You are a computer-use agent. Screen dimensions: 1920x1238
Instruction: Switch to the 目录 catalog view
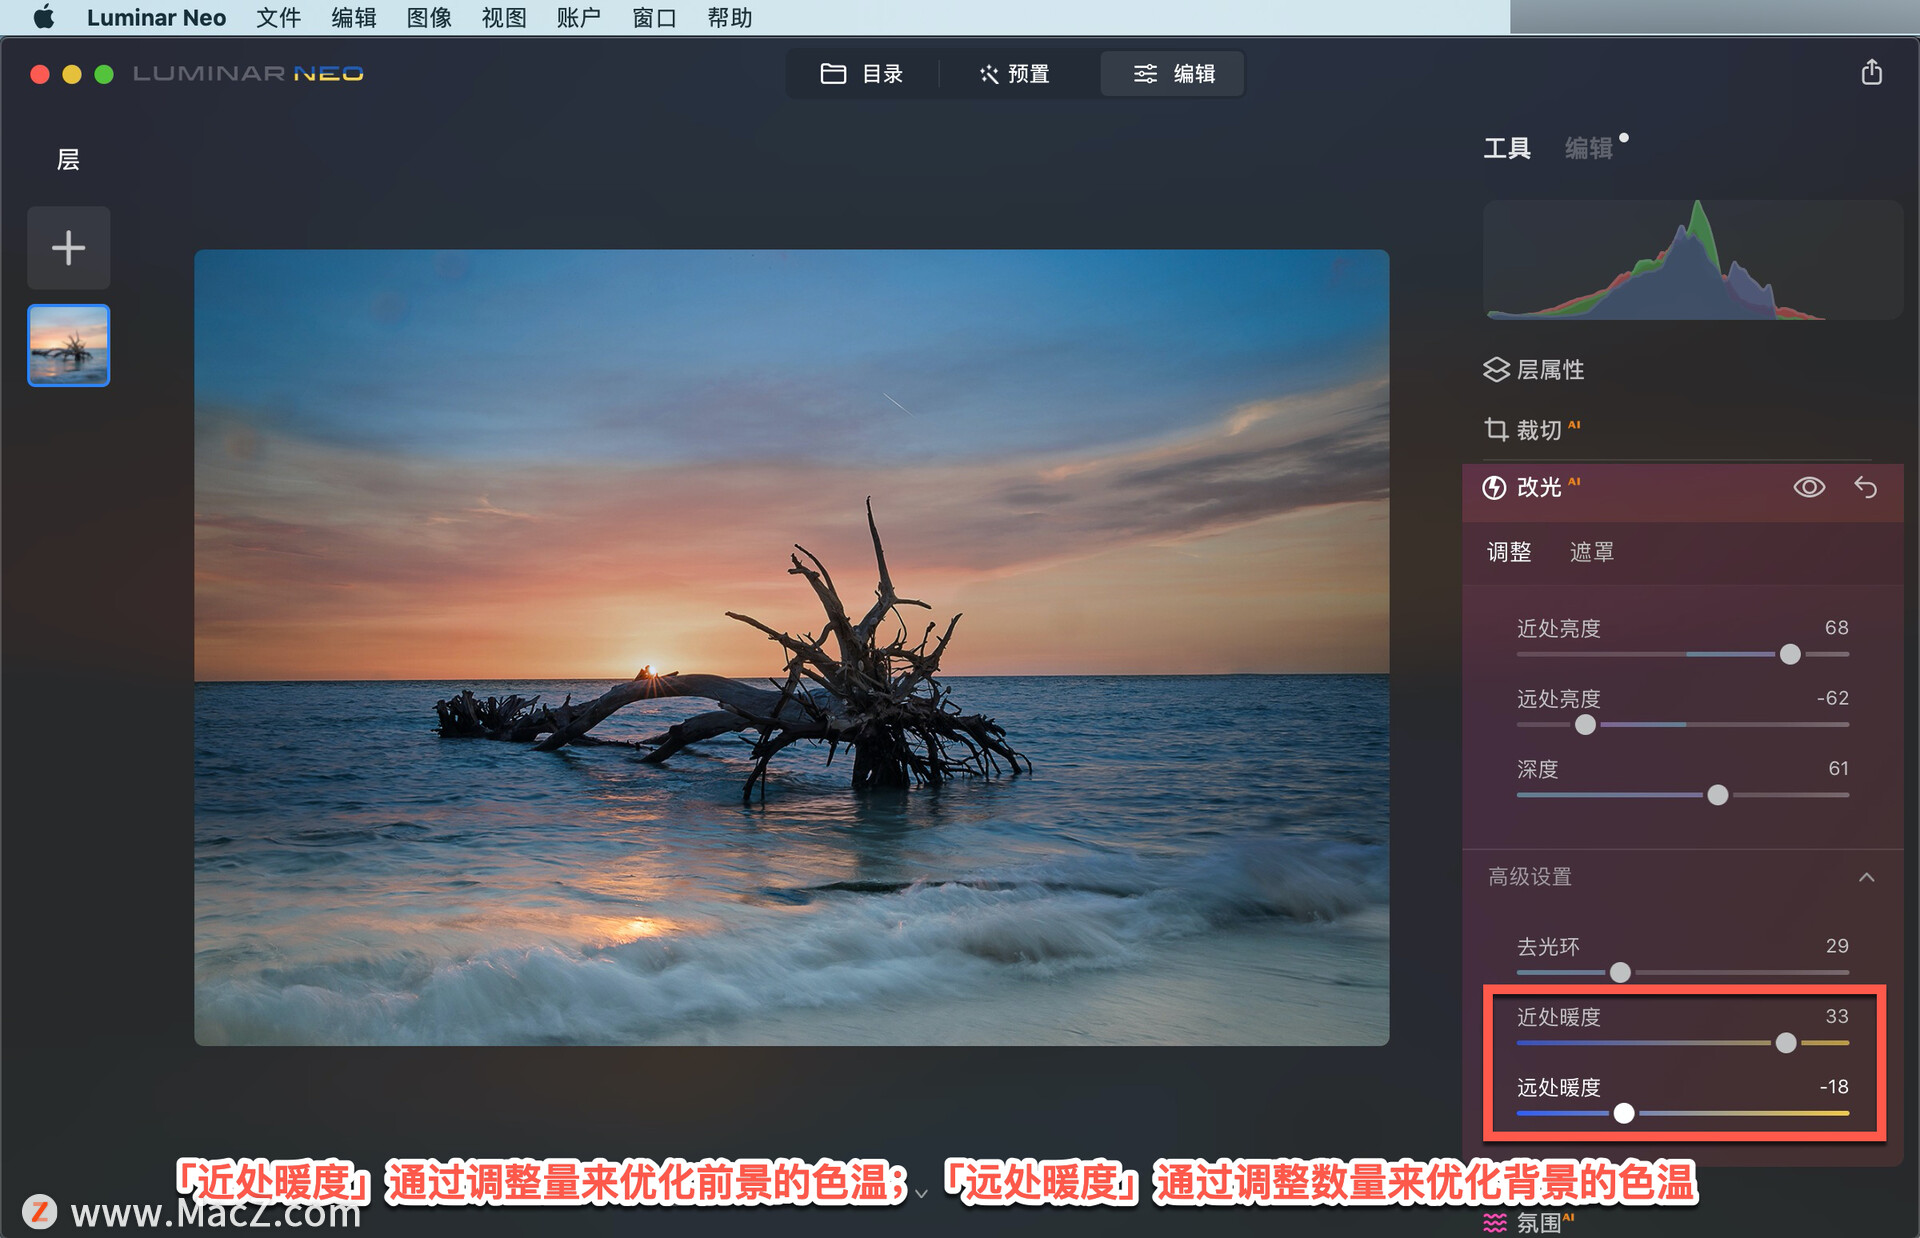(862, 74)
